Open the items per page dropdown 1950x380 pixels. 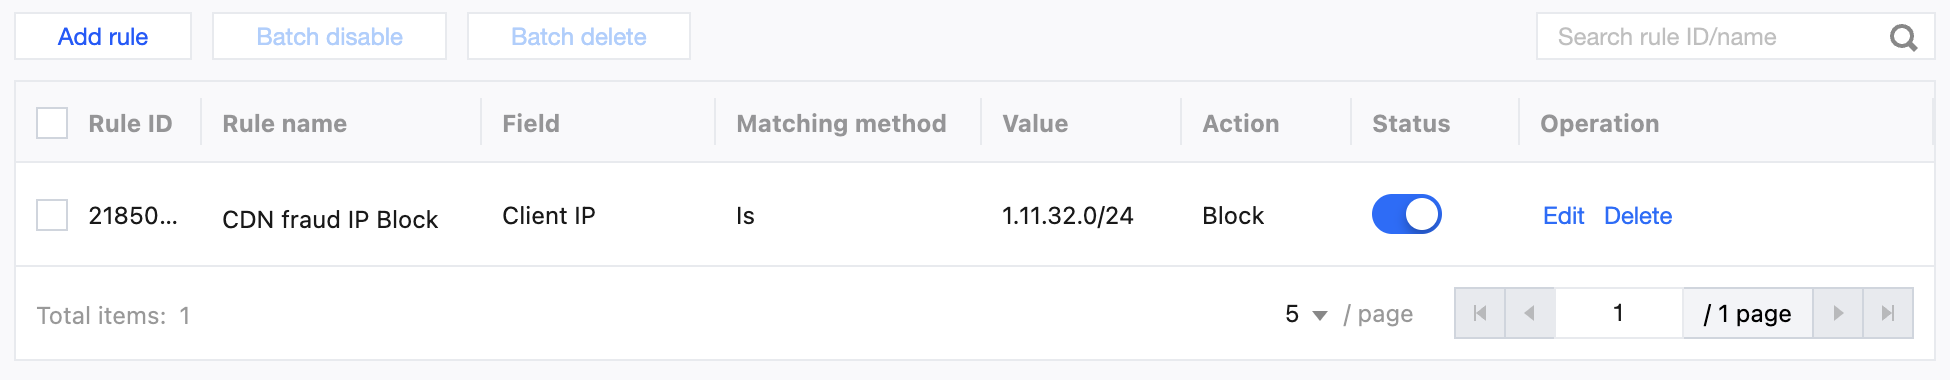click(1306, 314)
